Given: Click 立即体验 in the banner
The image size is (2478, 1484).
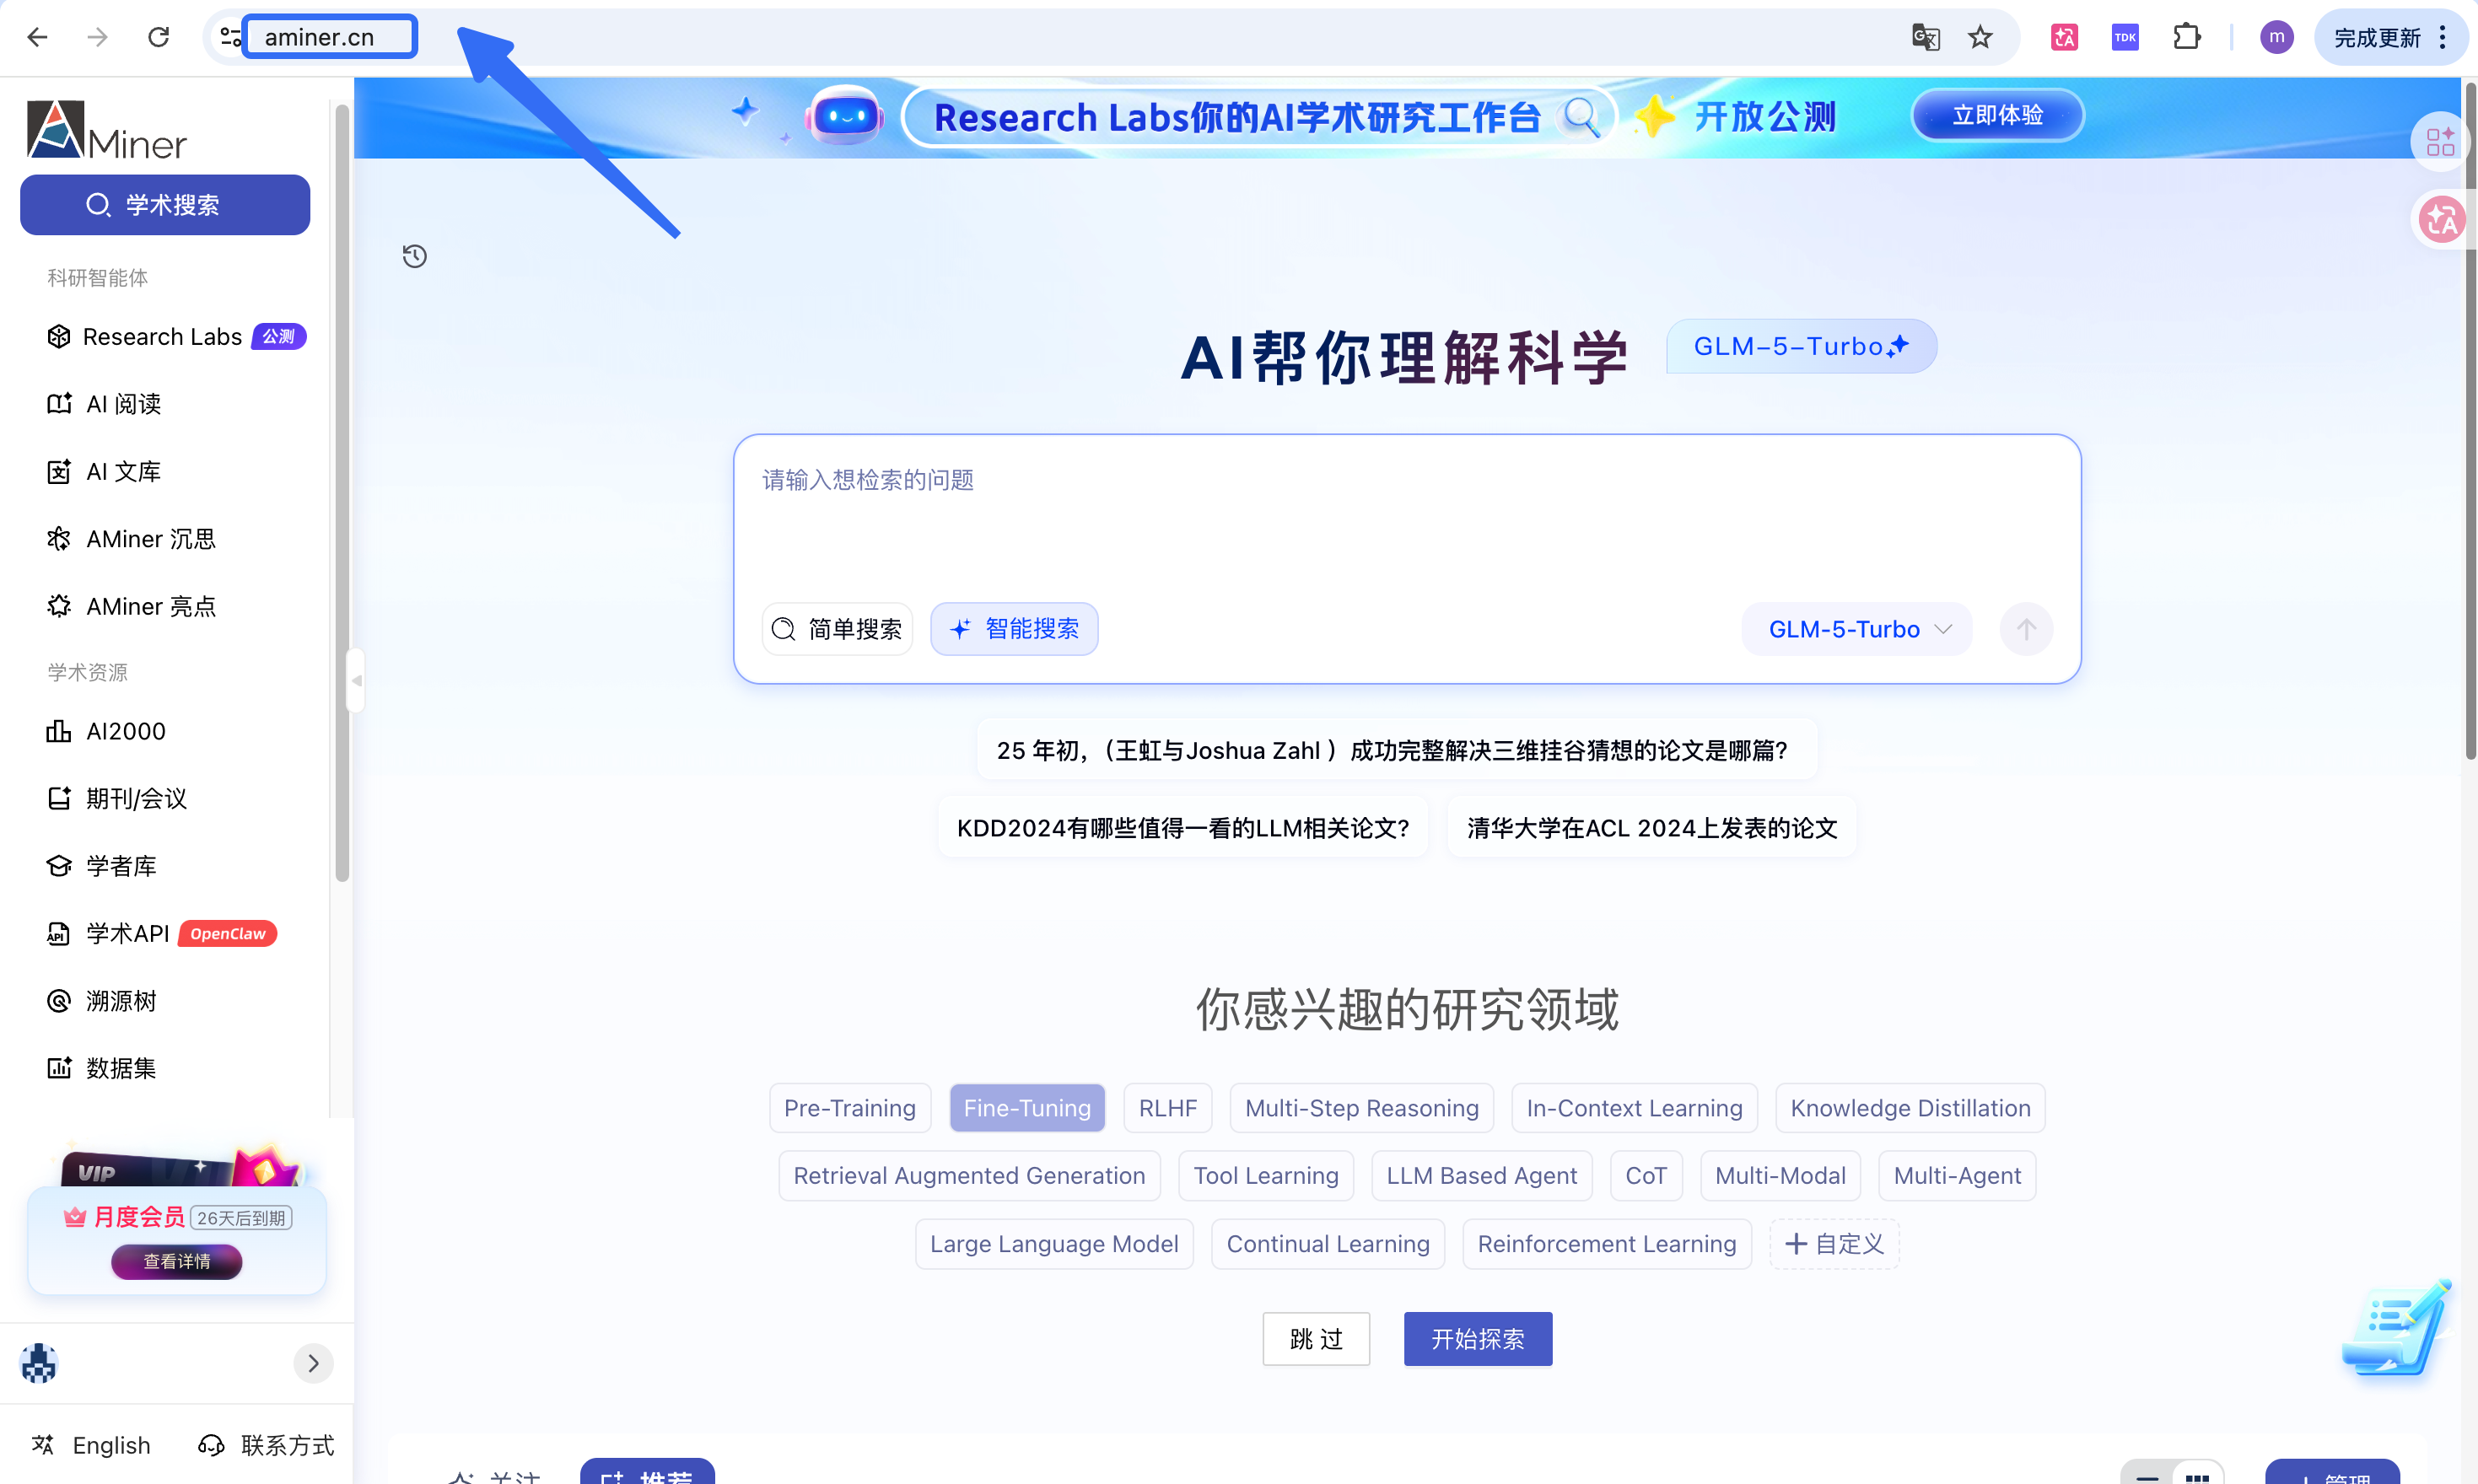Looking at the screenshot, I should tap(1997, 115).
